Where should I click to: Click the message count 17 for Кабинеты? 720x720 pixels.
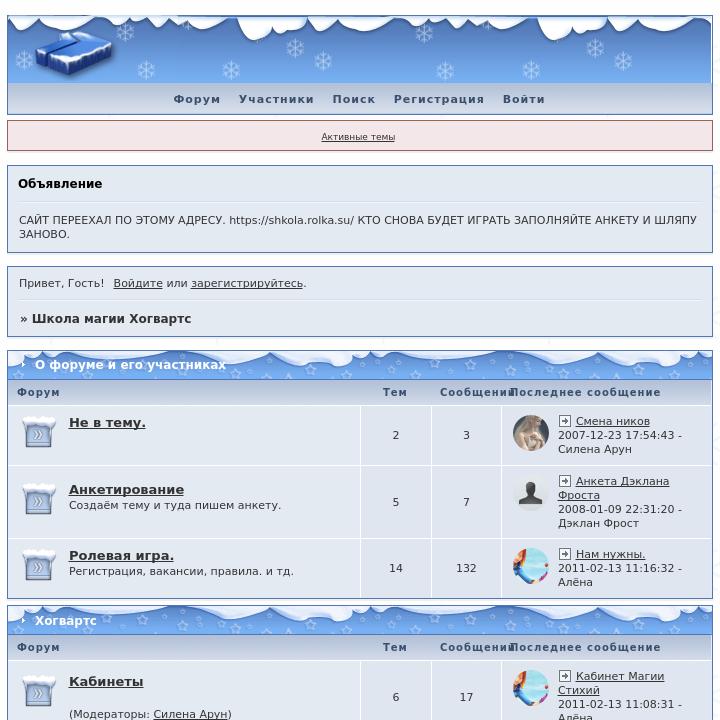pos(466,697)
